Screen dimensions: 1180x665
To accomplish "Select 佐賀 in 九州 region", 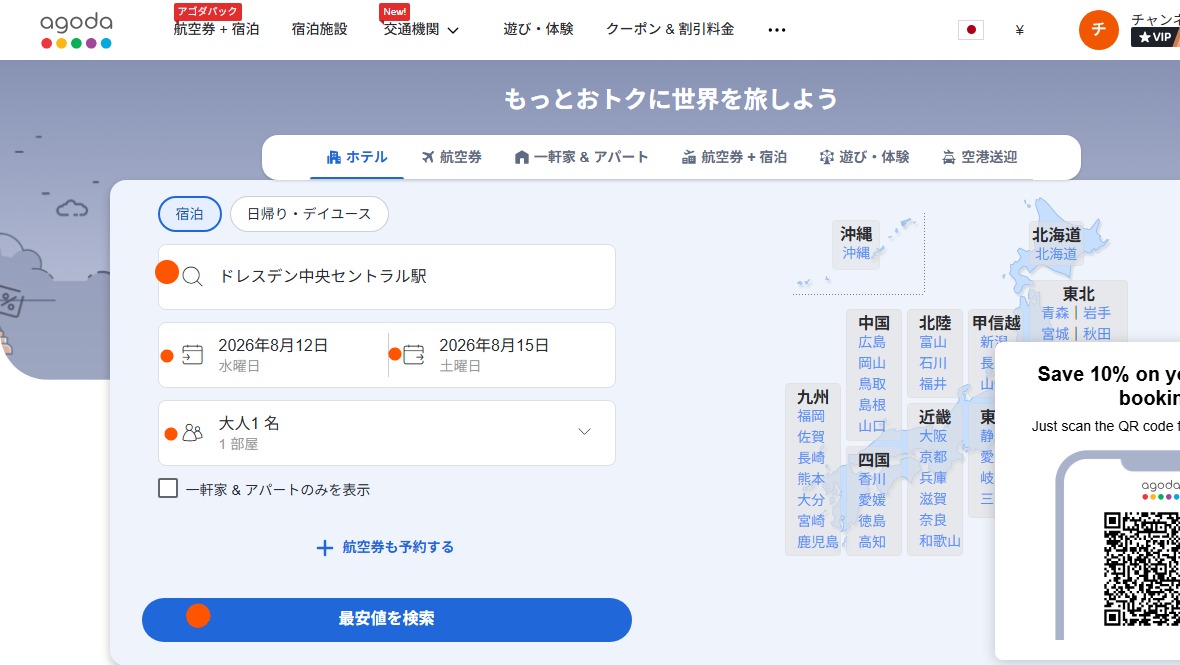I will [x=811, y=437].
